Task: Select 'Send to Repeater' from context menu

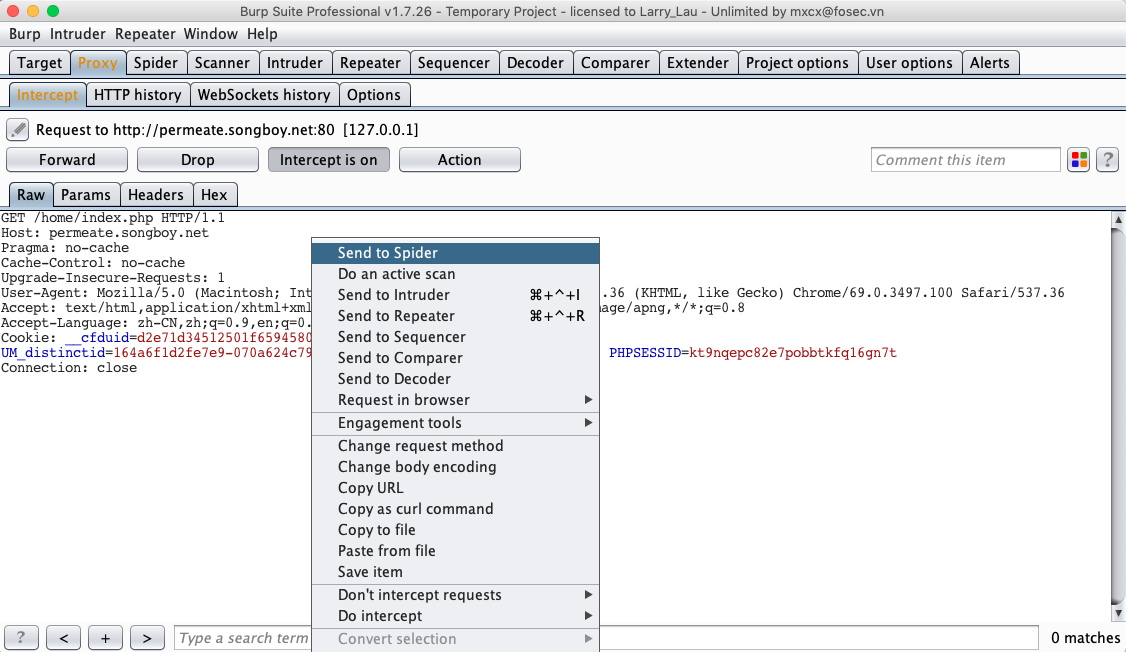Action: point(396,316)
